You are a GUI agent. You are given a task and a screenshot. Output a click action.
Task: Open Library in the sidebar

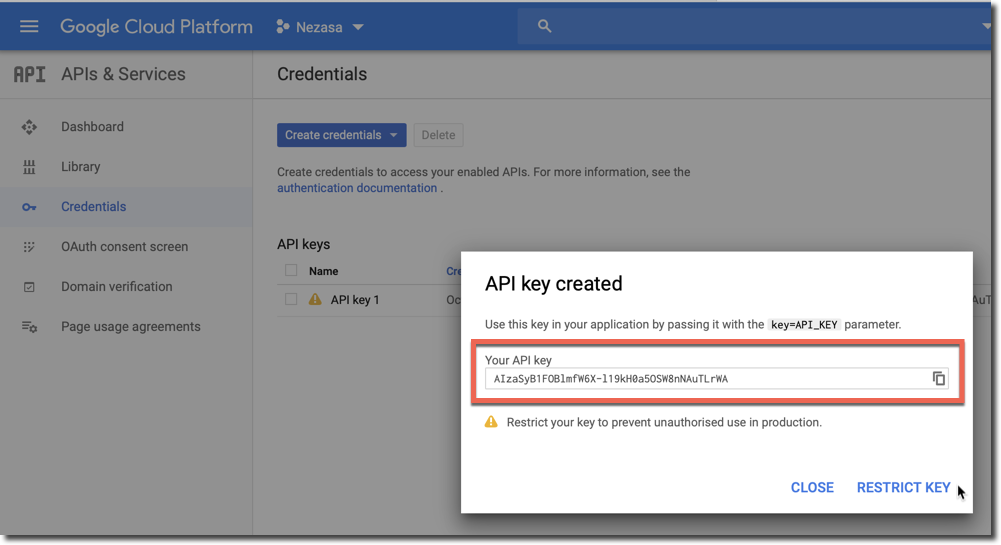[x=80, y=167]
